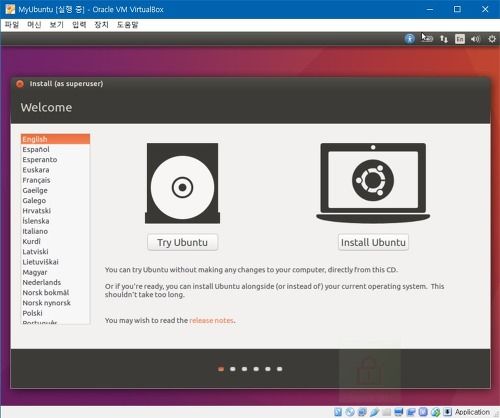Viewport: 500px width, 418px height.
Task: Select Kurdî in the language list
Action: pos(55,241)
